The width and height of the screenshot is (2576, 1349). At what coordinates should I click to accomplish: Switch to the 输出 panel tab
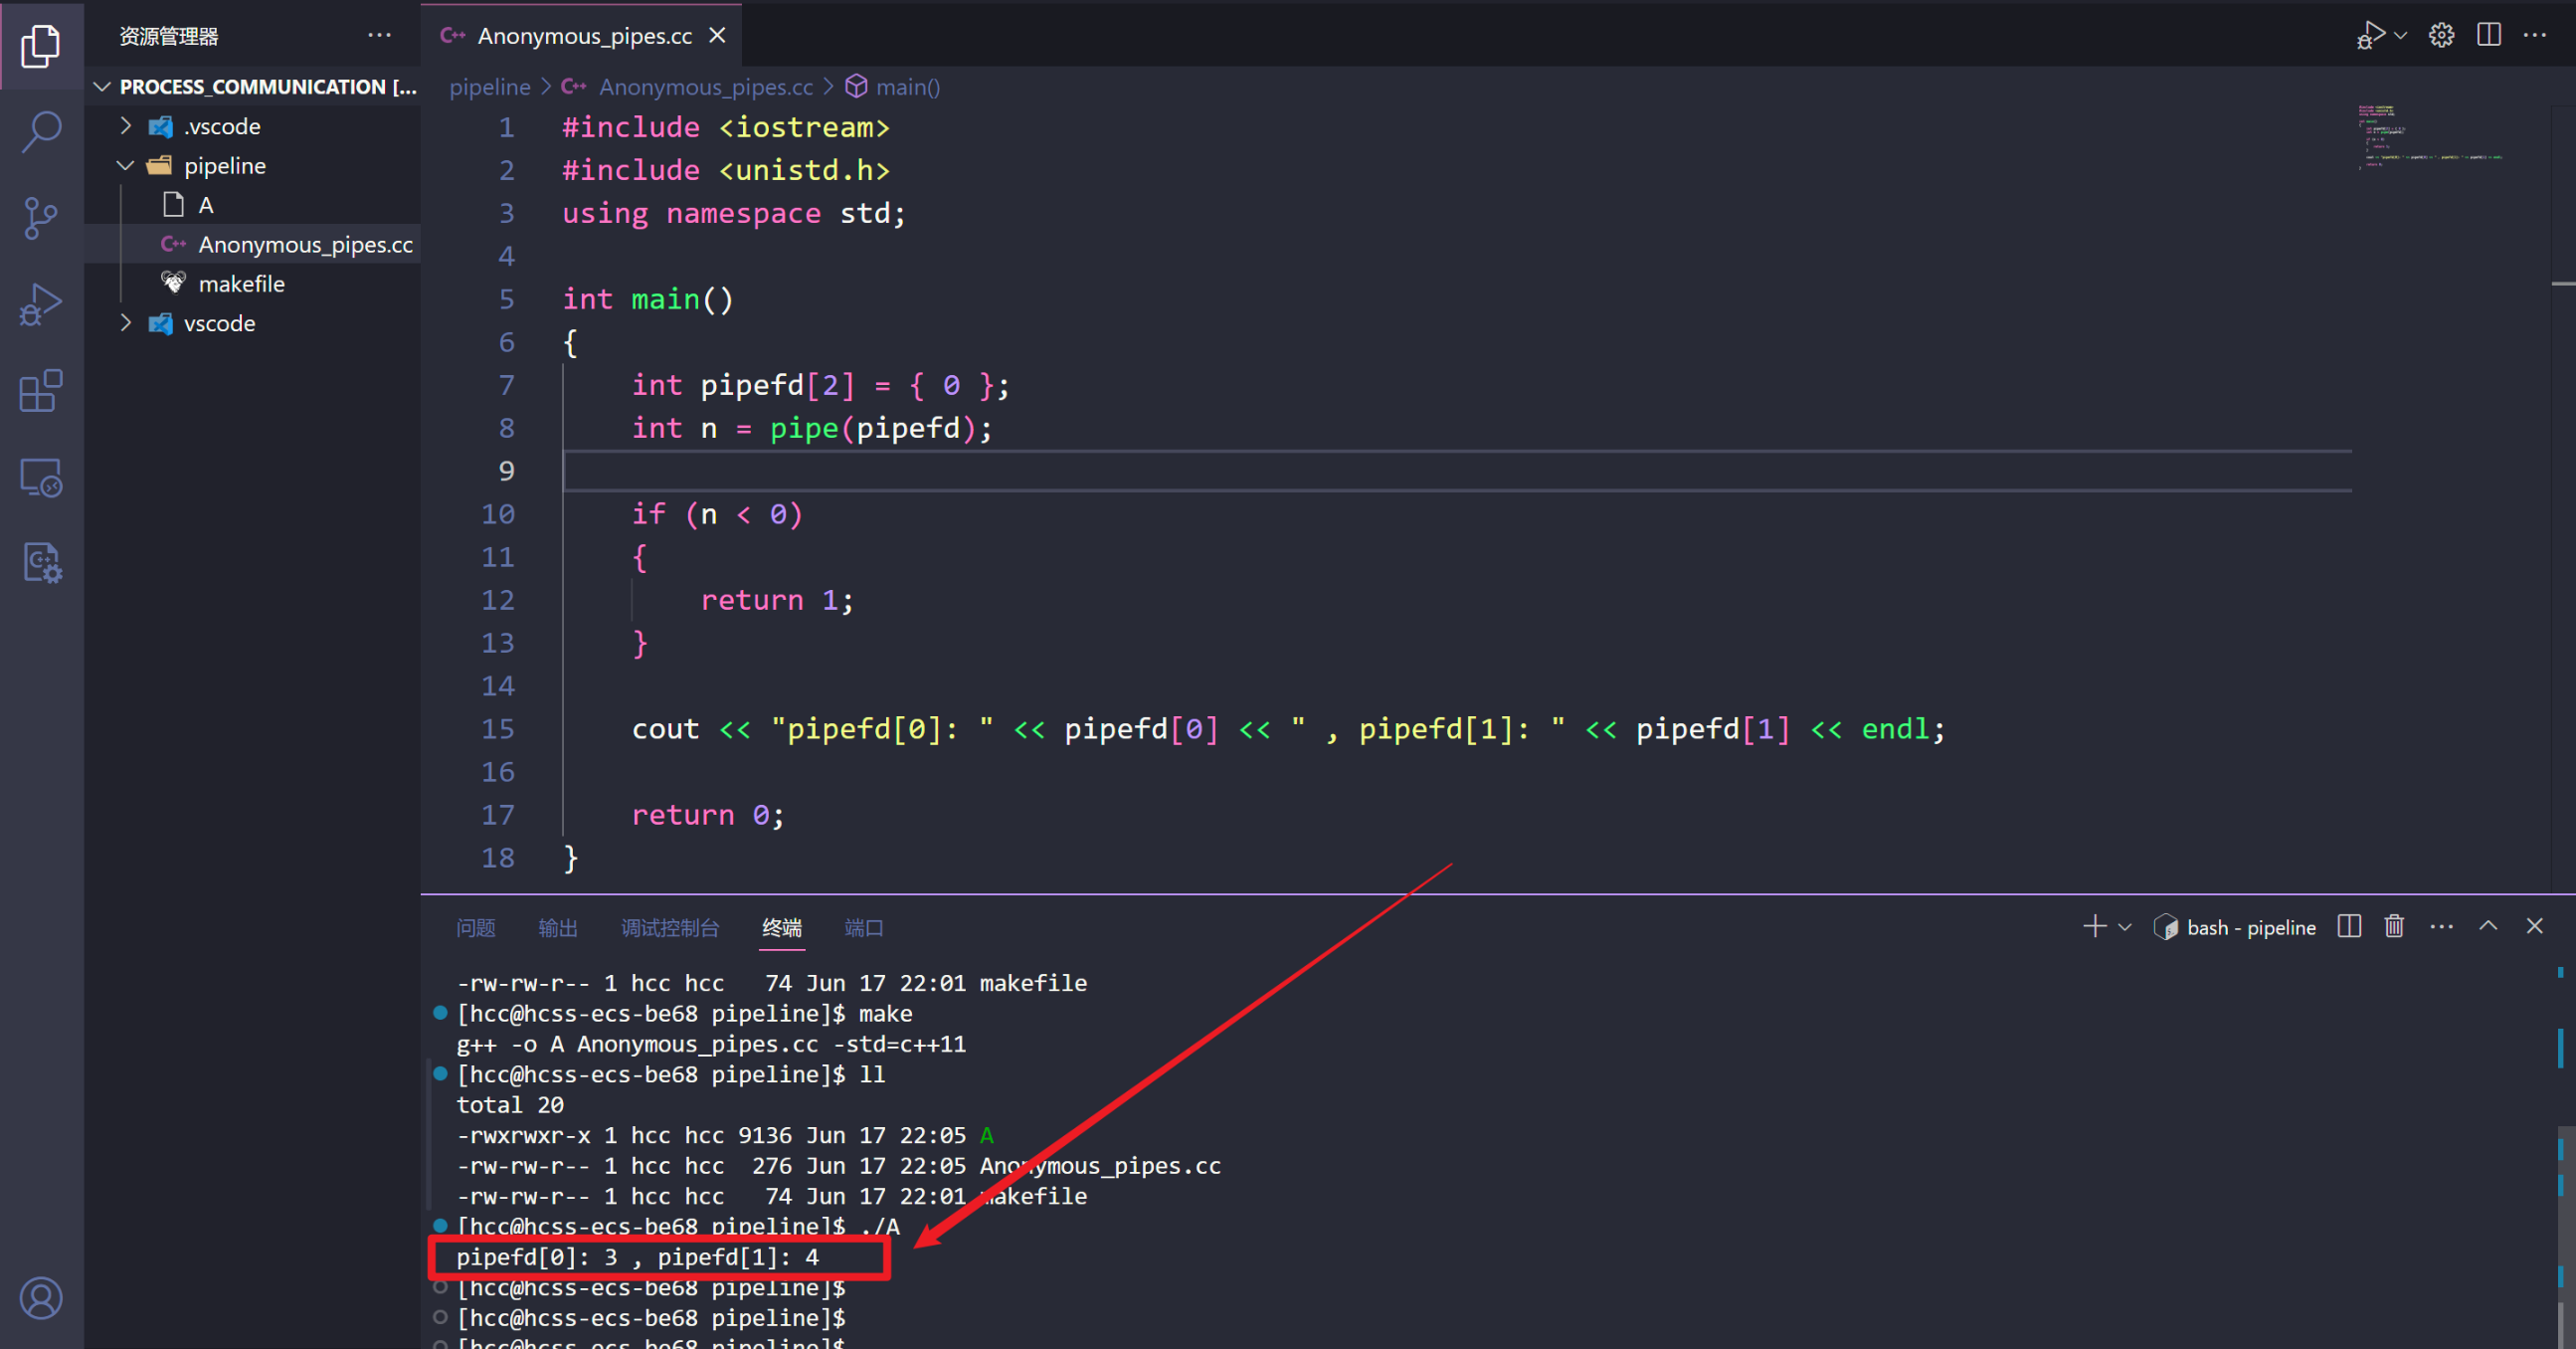(x=557, y=928)
